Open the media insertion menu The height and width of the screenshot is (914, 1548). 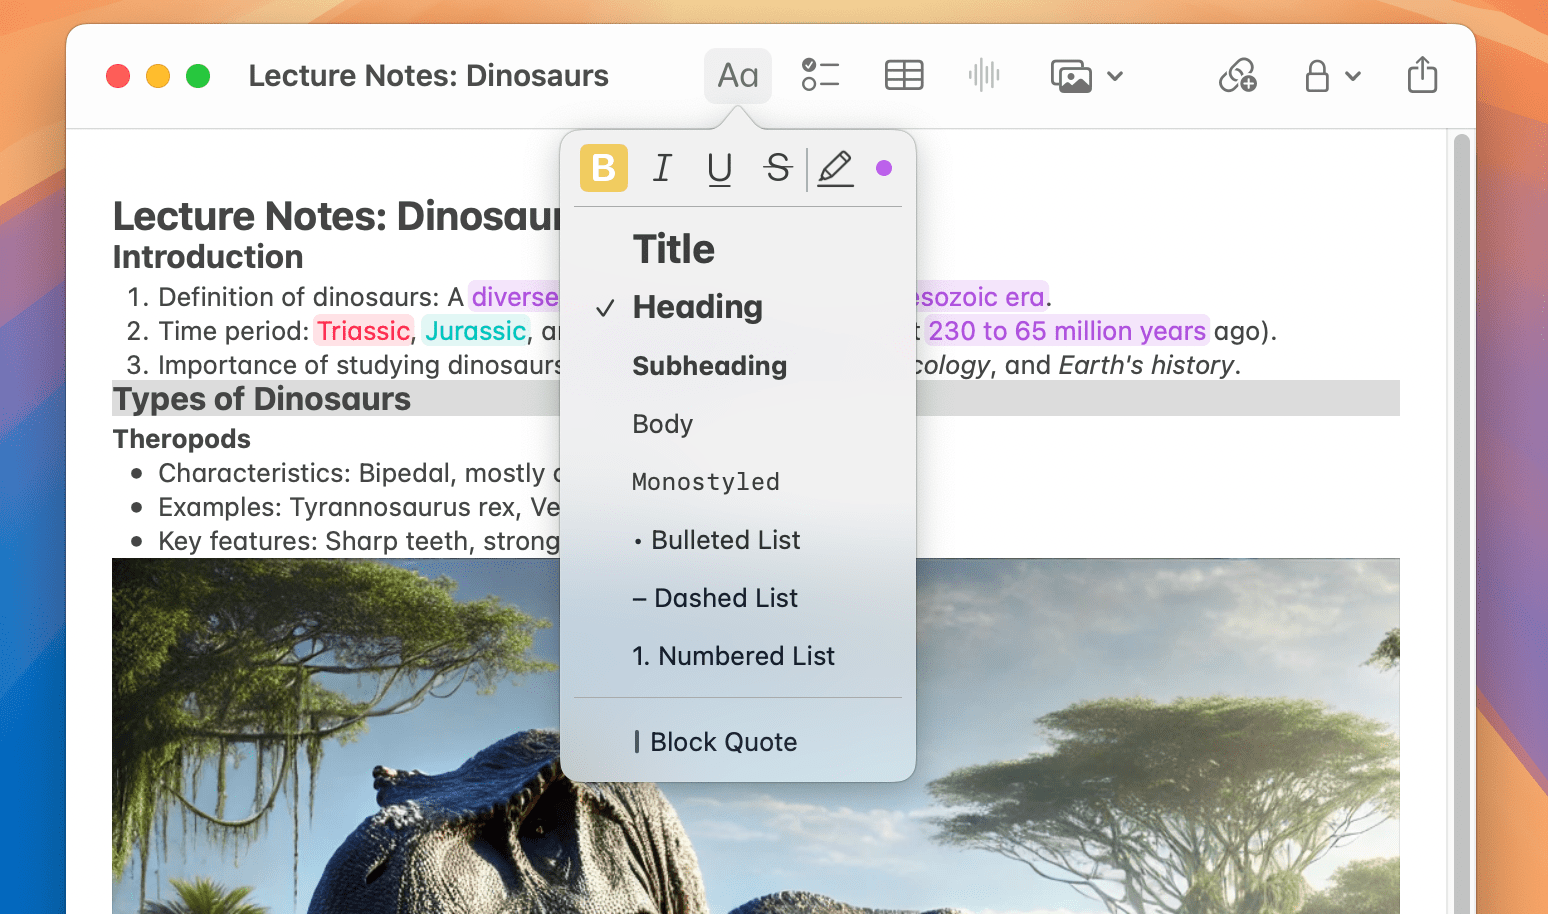click(x=1072, y=75)
